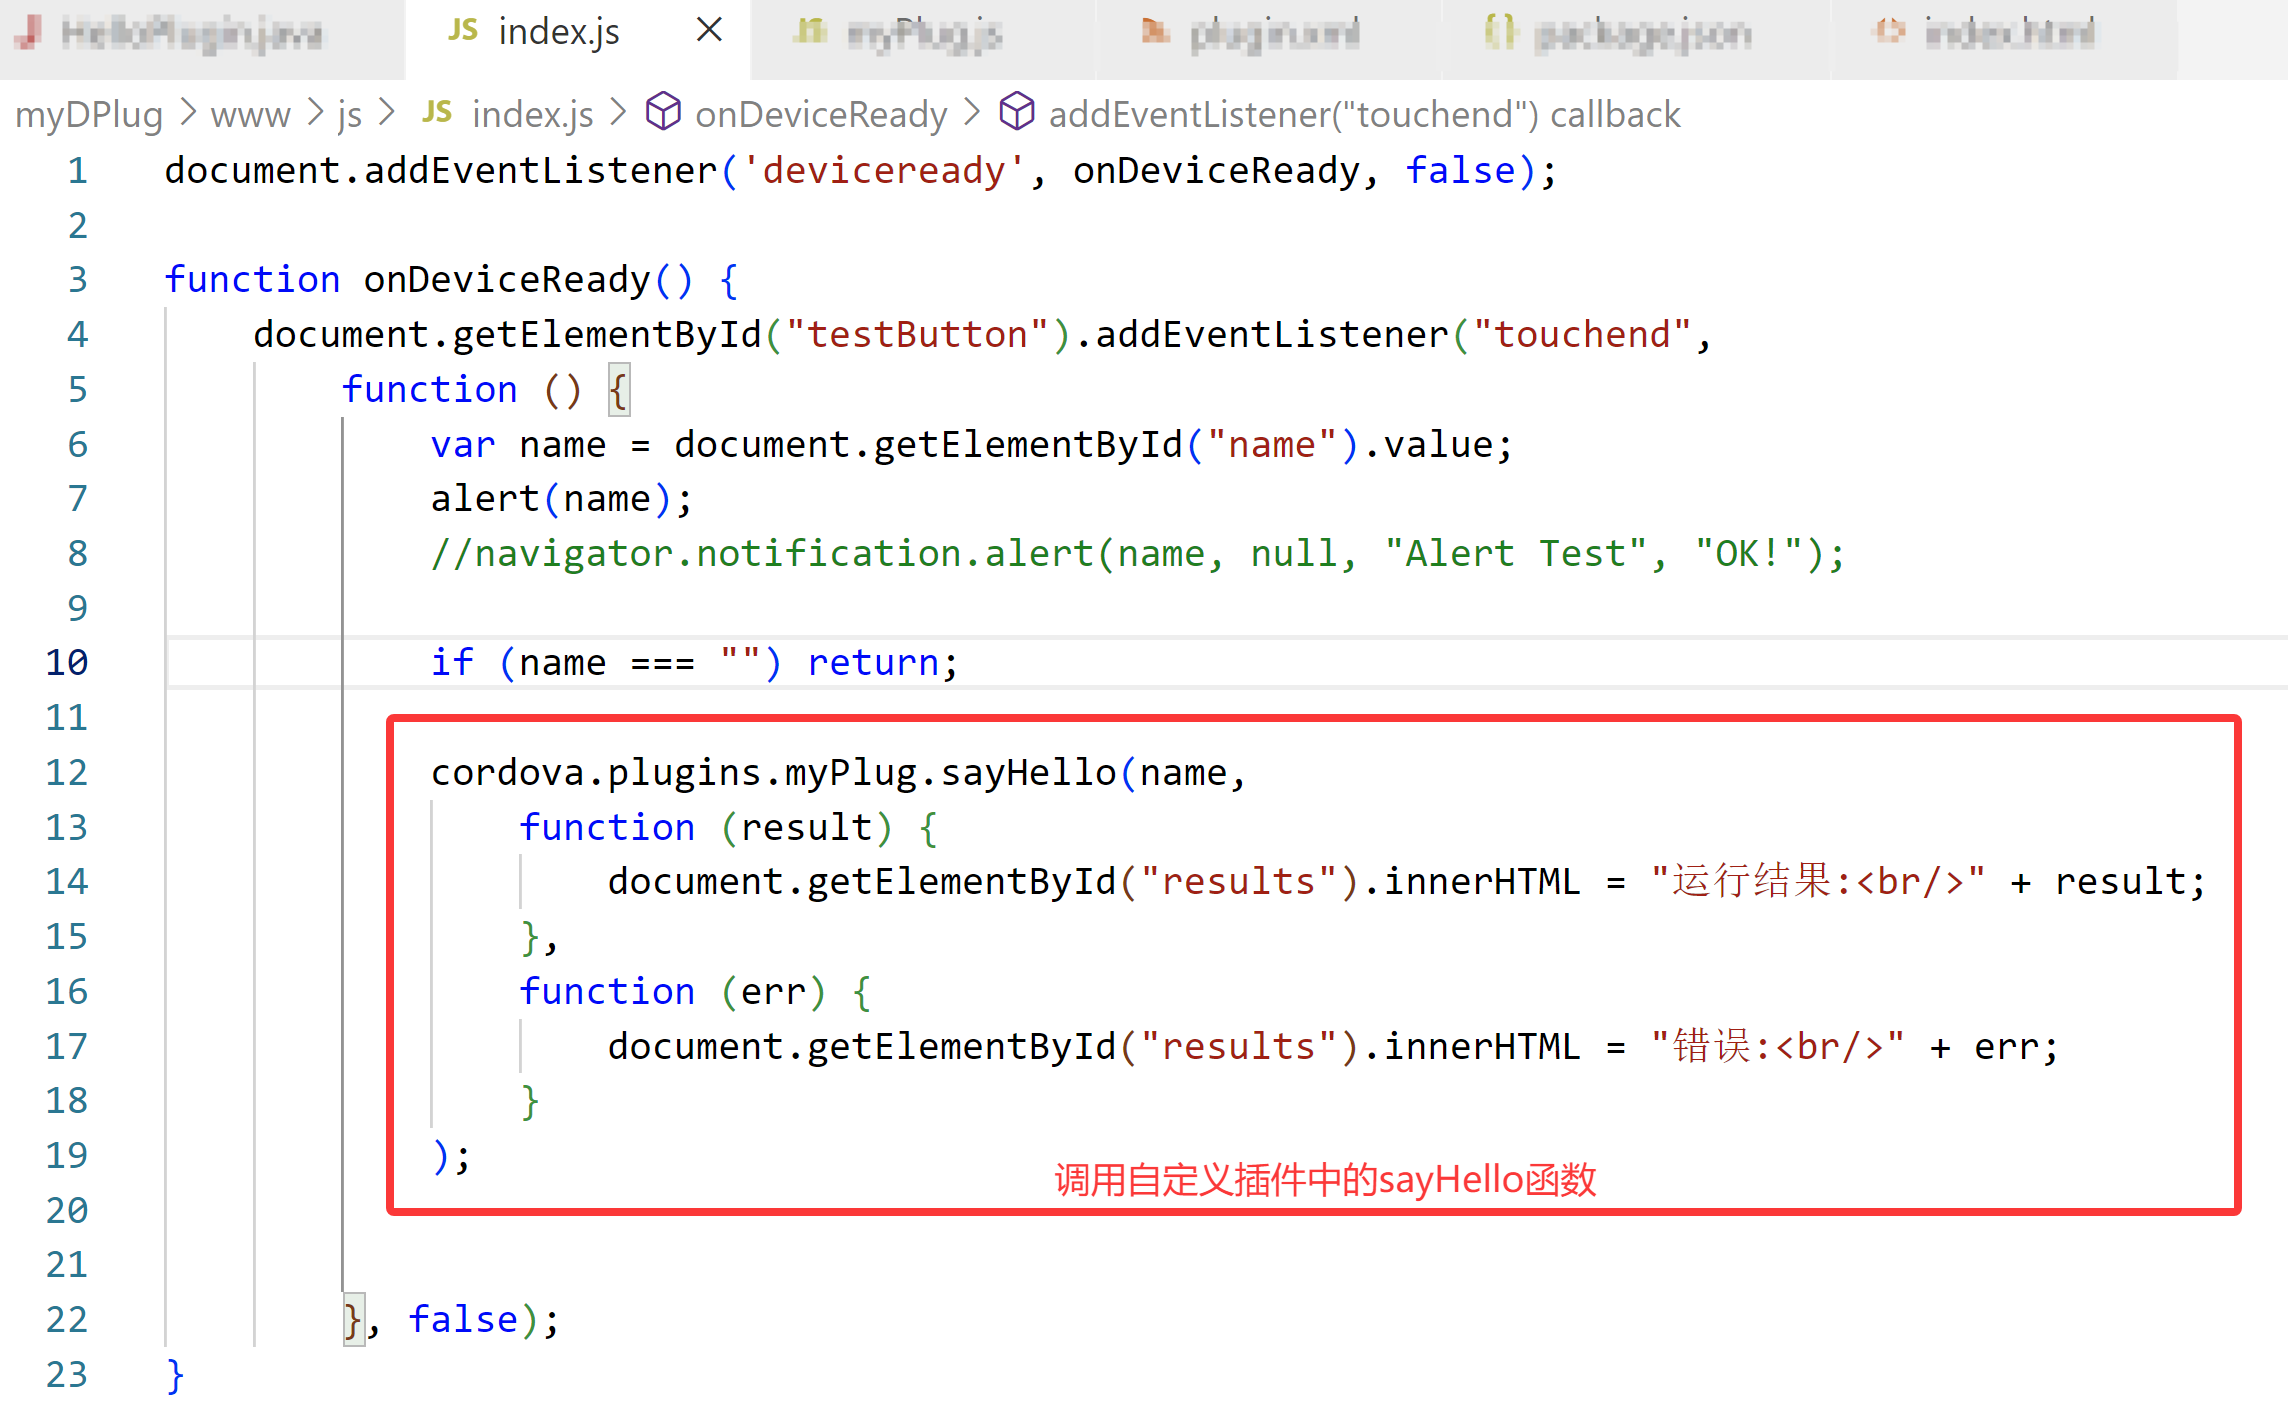Viewport: 2288px width, 1410px height.
Task: Expand the js folder breadcrumb
Action: (x=349, y=115)
